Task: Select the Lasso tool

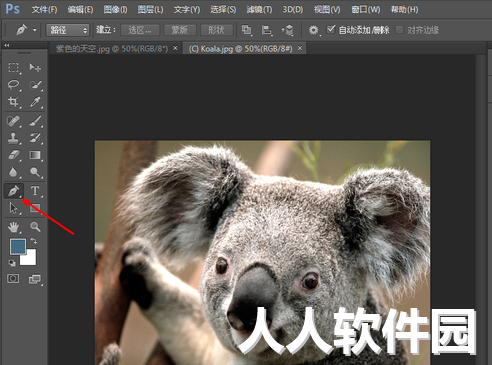Action: (13, 85)
